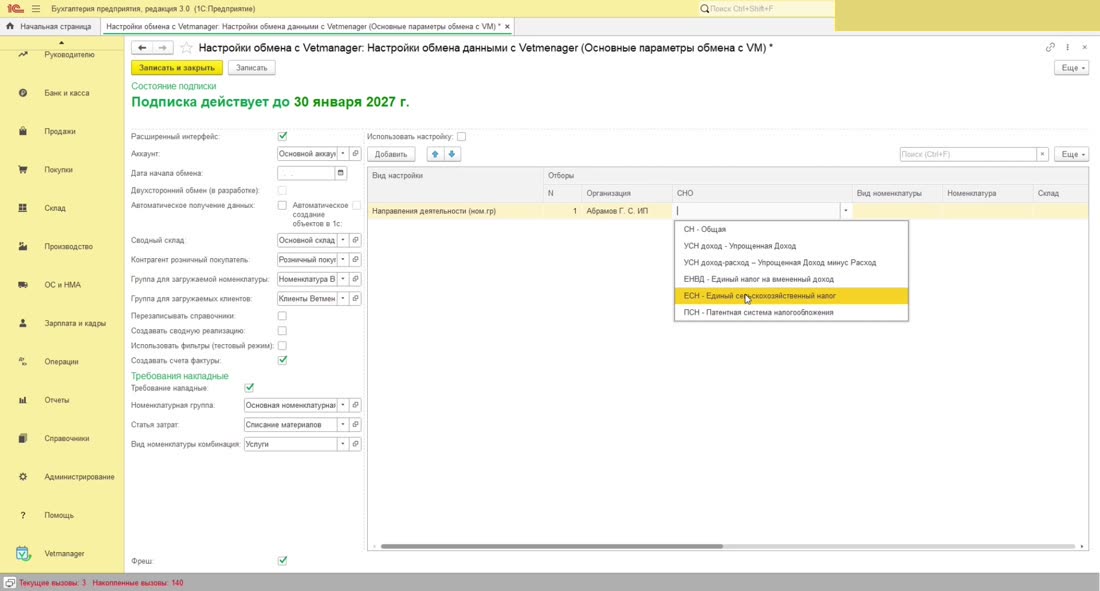This screenshot has width=1100, height=591.
Task: Toggle Создавать счета фактуры checkbox
Action: (x=282, y=360)
